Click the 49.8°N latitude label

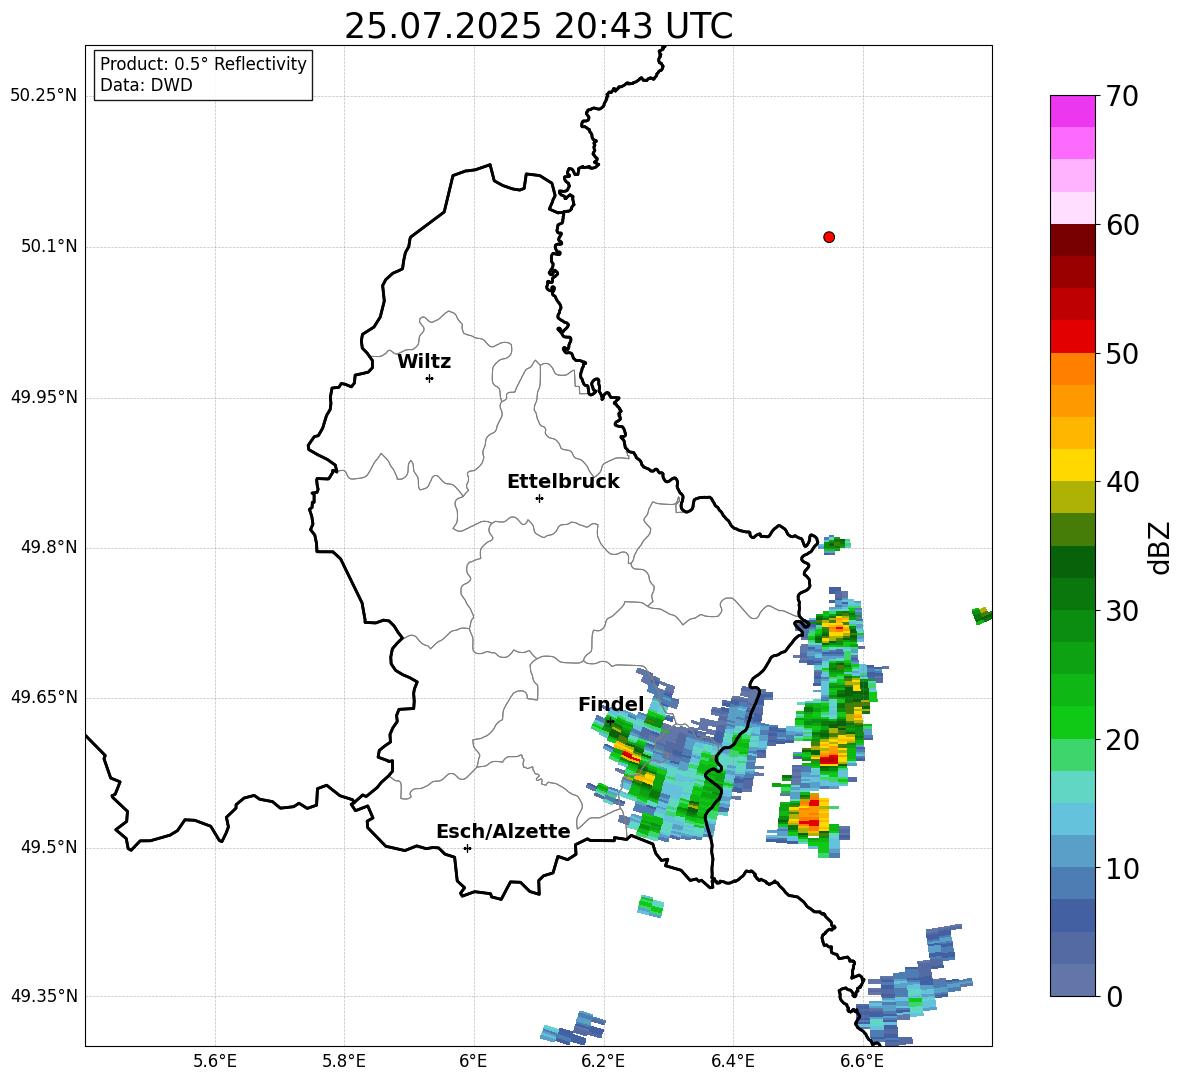pyautogui.click(x=49, y=547)
